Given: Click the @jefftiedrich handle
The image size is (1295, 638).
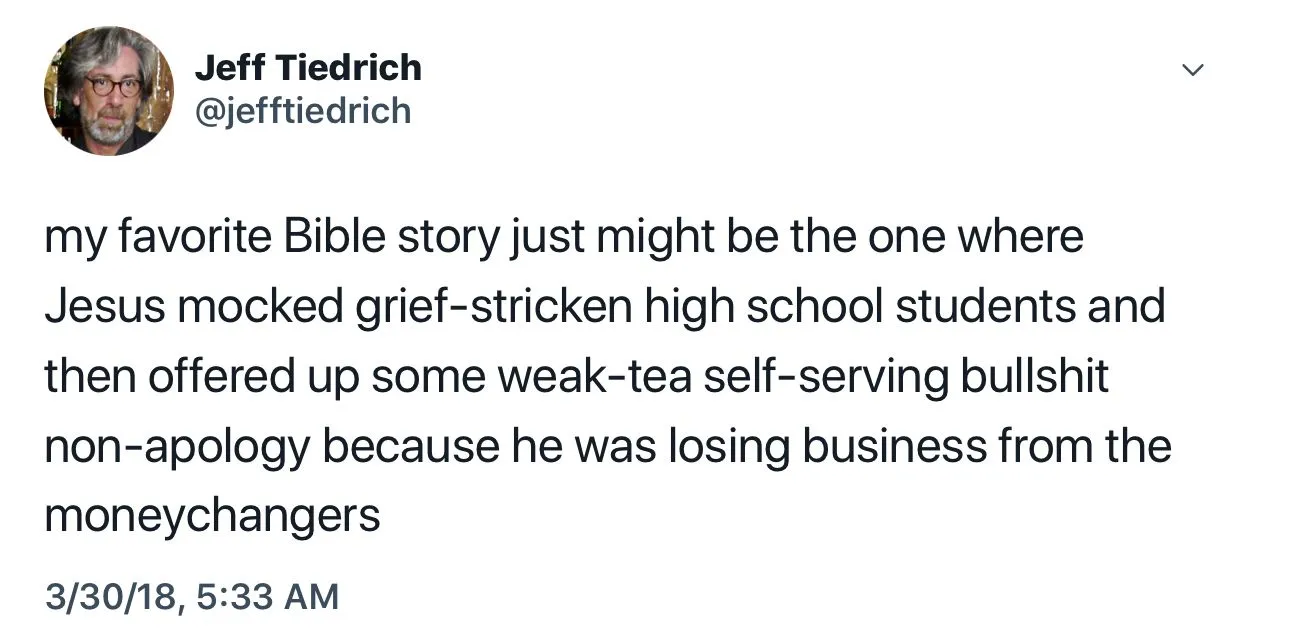Looking at the screenshot, I should 303,110.
